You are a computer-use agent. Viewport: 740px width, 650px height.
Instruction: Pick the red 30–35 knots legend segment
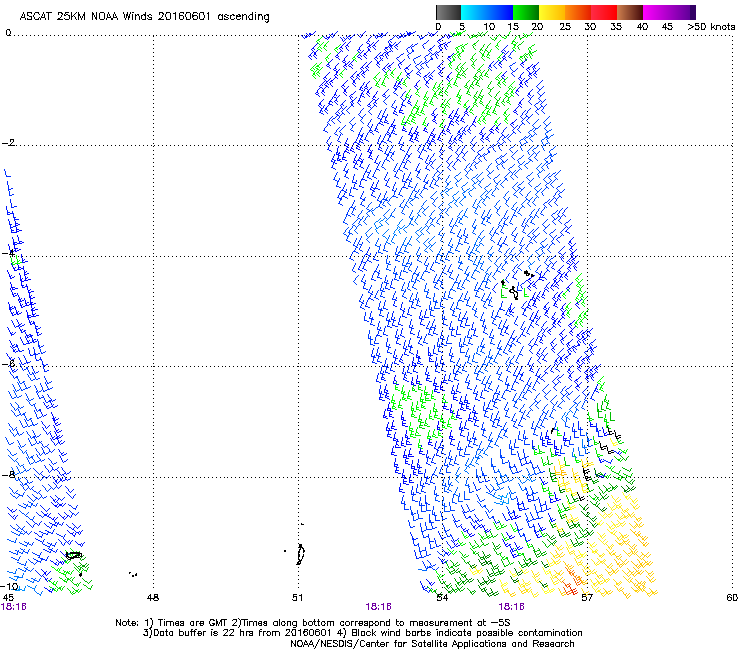point(604,12)
